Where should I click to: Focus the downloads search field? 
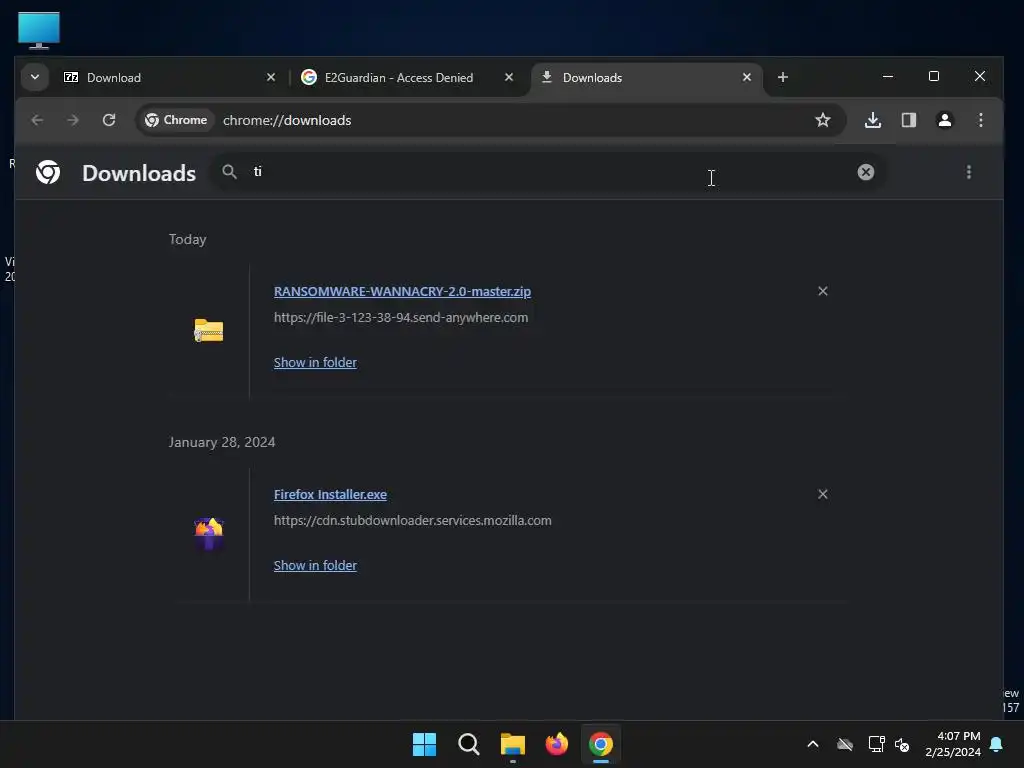click(549, 172)
